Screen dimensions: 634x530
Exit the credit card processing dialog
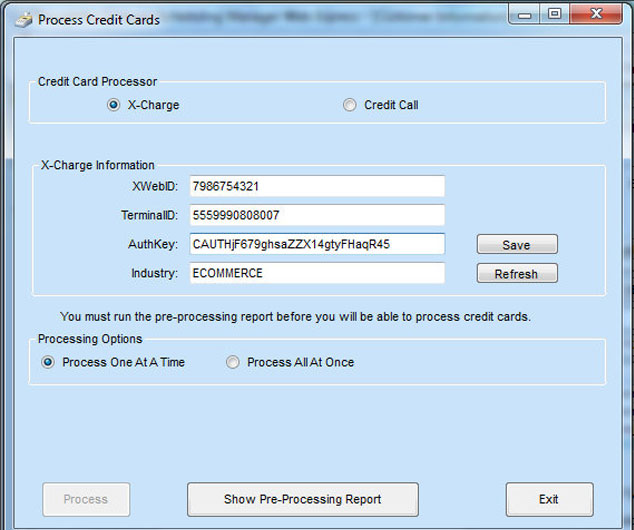click(x=548, y=499)
